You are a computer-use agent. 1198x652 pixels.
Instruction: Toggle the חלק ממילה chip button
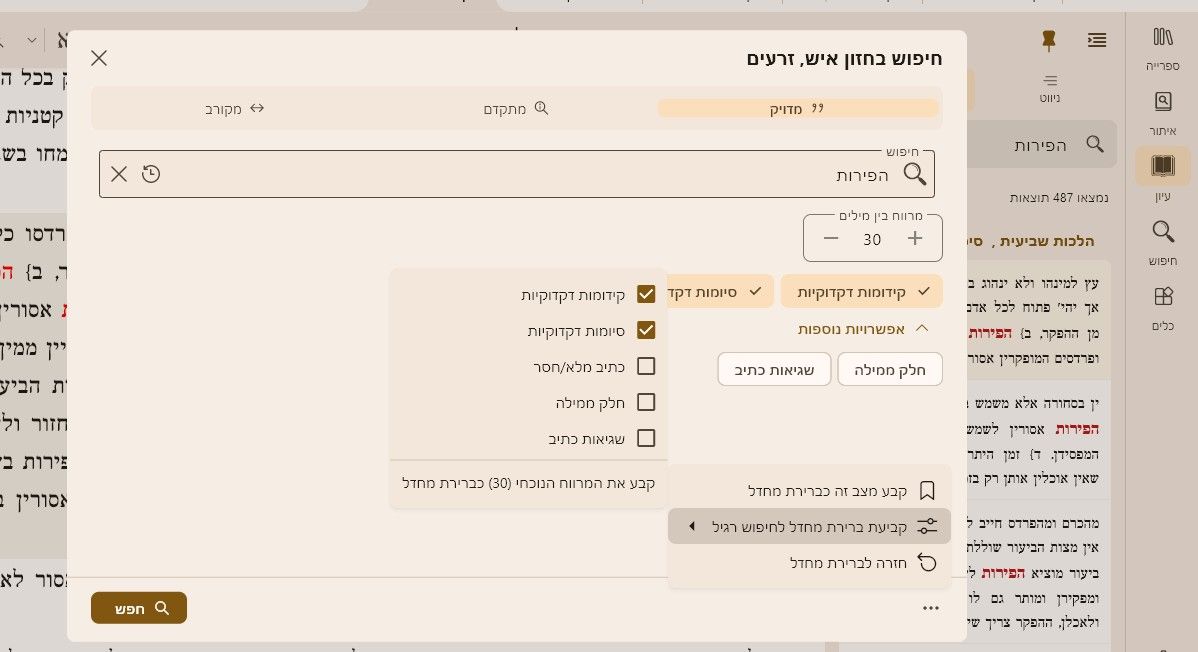pos(889,370)
